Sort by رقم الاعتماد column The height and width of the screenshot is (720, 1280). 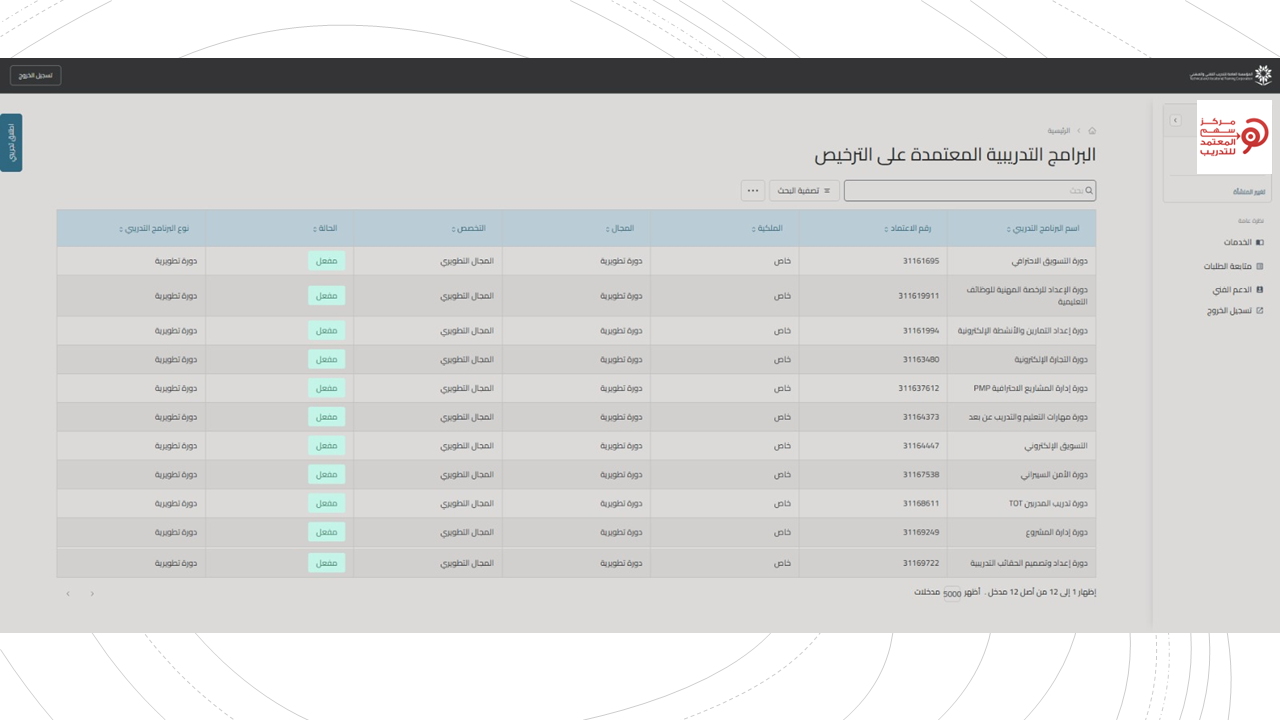pos(908,229)
